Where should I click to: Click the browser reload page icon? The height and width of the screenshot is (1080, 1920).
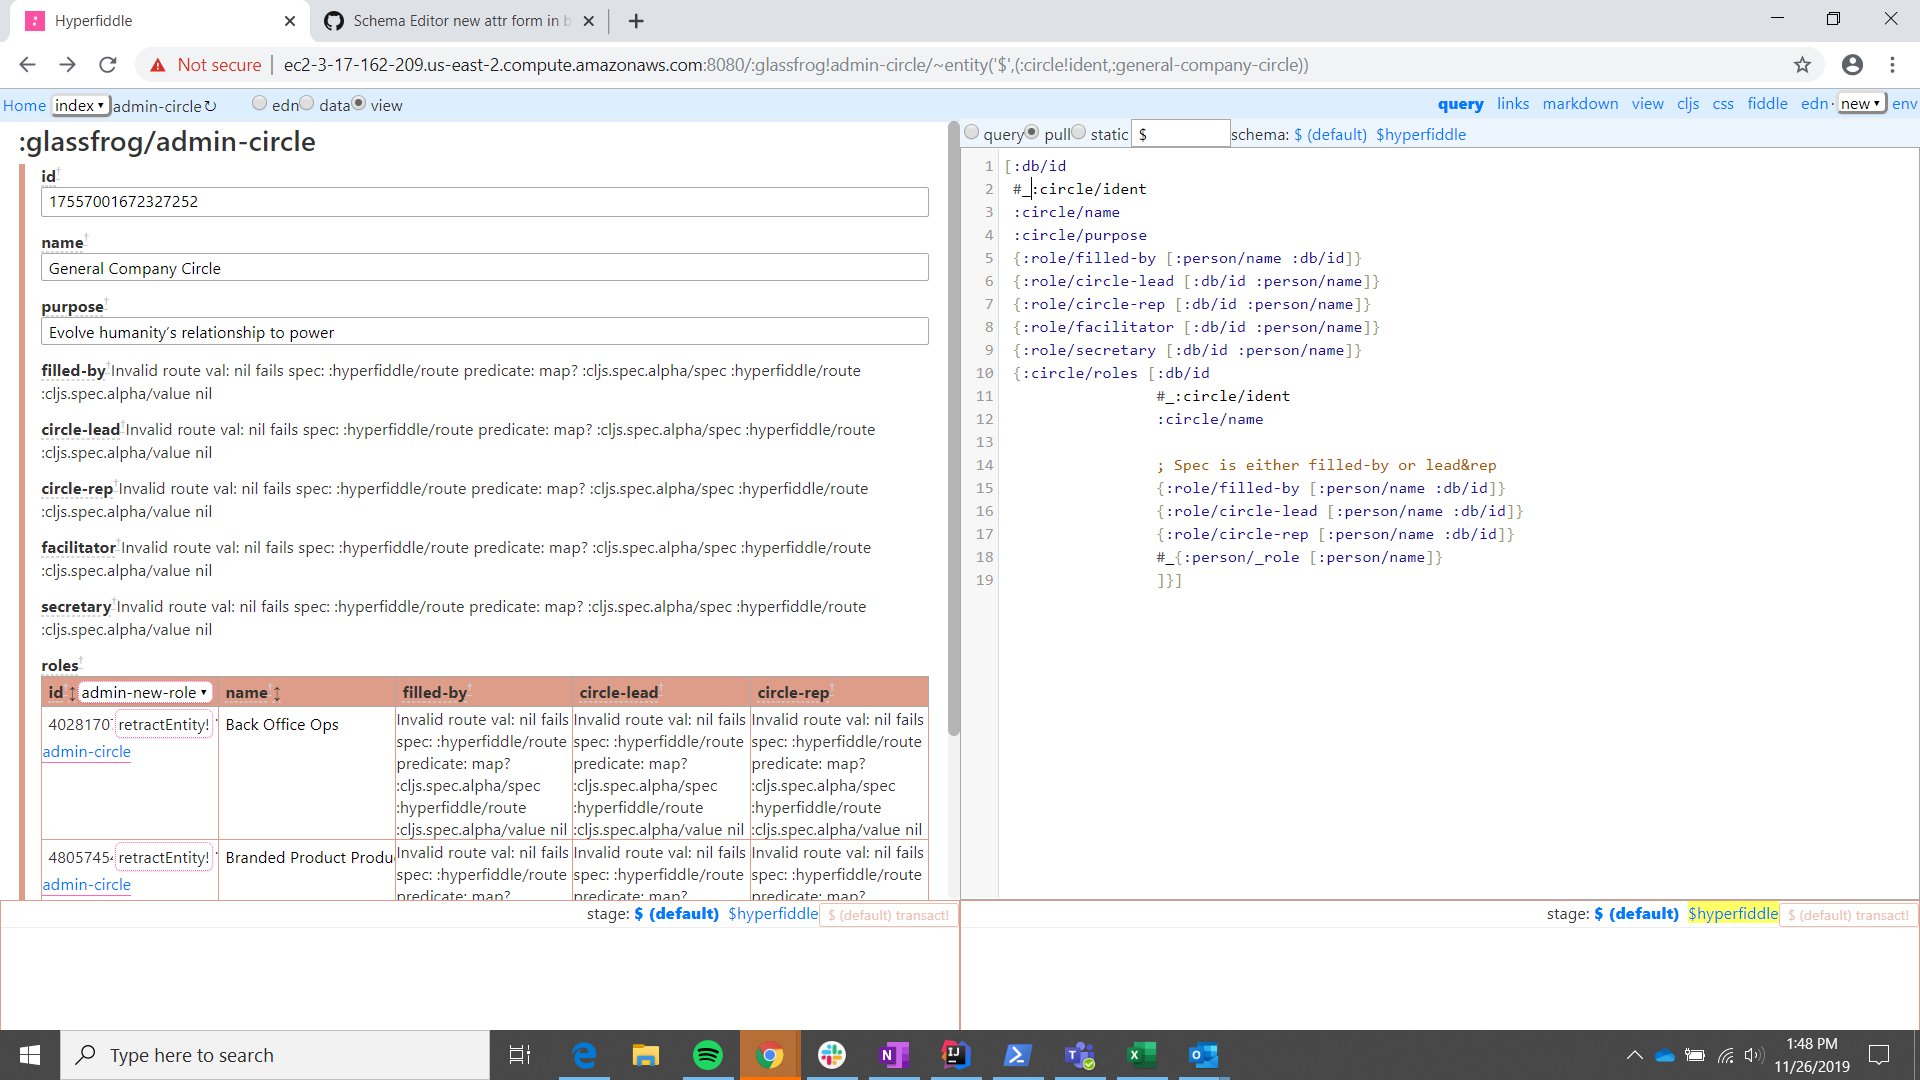point(108,65)
